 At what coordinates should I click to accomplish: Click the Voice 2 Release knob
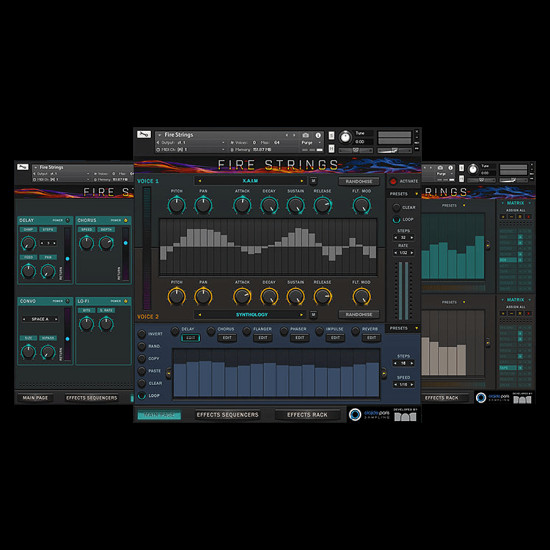click(322, 296)
